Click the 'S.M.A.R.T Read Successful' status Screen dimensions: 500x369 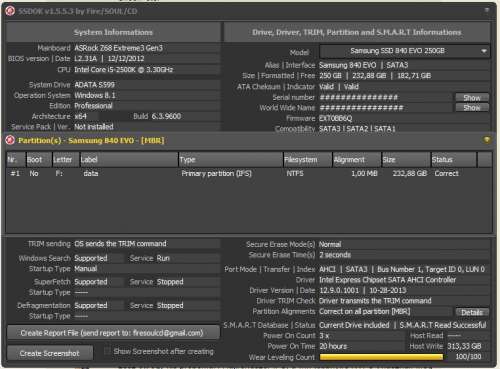[x=443, y=325]
